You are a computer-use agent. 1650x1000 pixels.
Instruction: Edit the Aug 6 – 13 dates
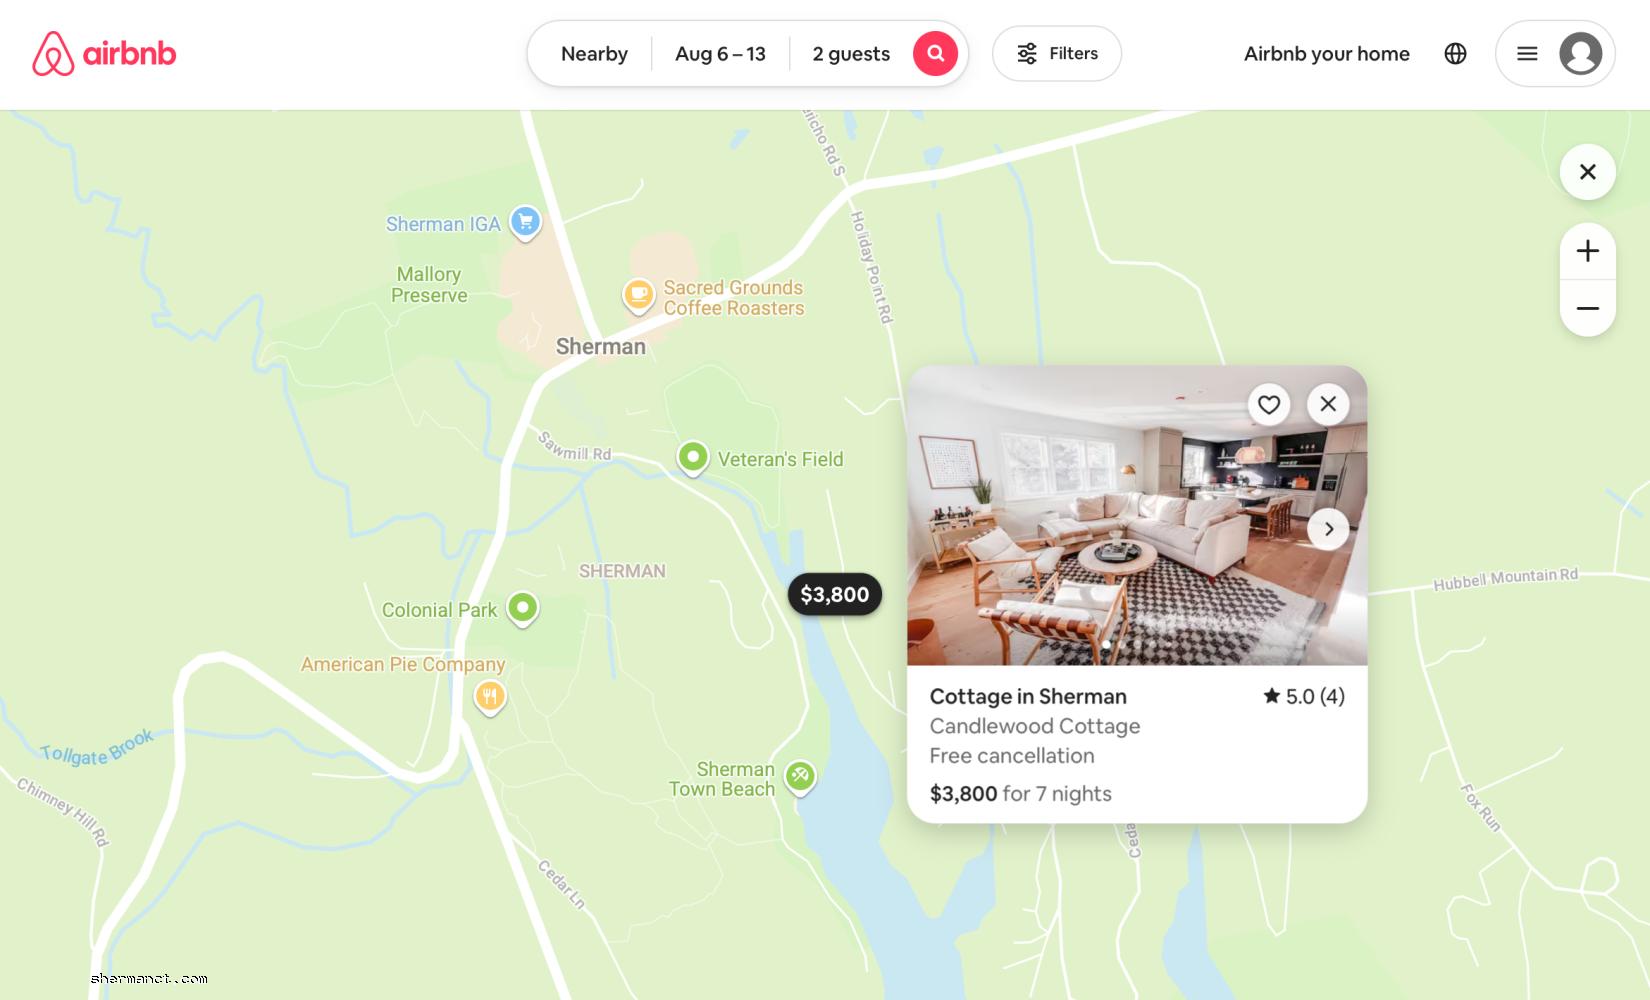pos(720,54)
